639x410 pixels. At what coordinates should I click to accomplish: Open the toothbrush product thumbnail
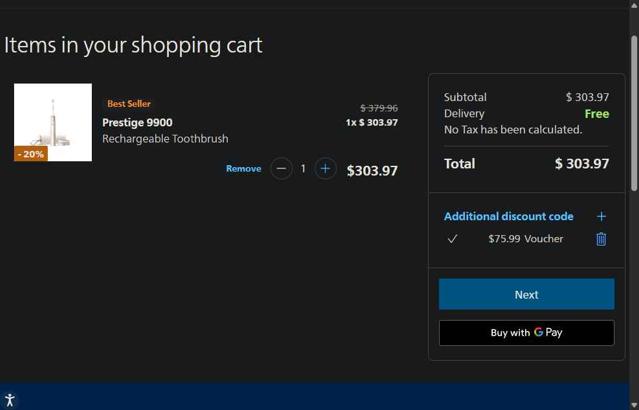(x=53, y=122)
